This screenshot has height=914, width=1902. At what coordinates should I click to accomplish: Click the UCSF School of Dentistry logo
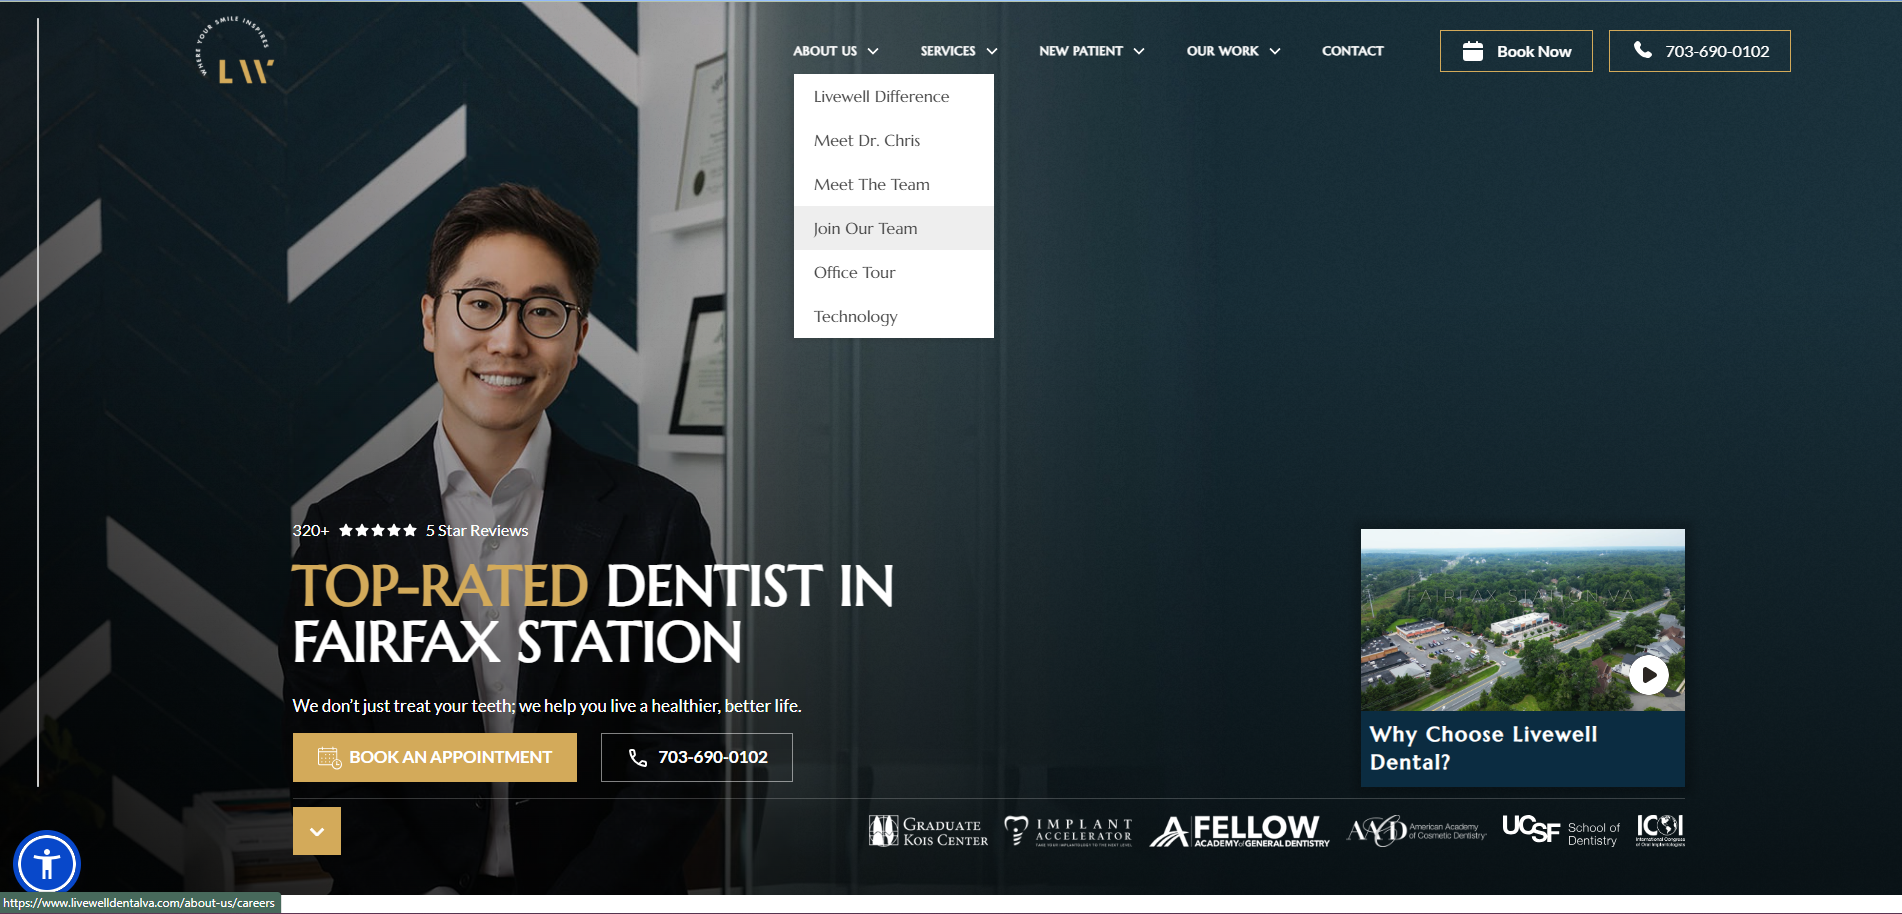(1560, 831)
